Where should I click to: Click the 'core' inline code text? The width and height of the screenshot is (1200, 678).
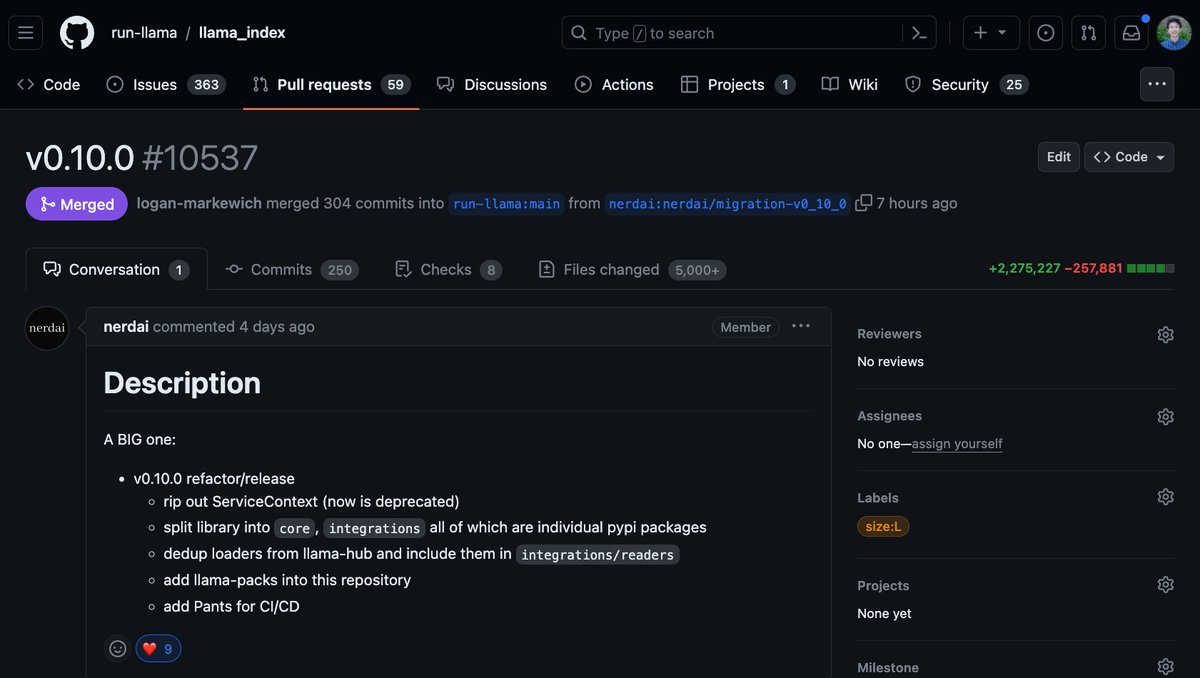(x=295, y=528)
